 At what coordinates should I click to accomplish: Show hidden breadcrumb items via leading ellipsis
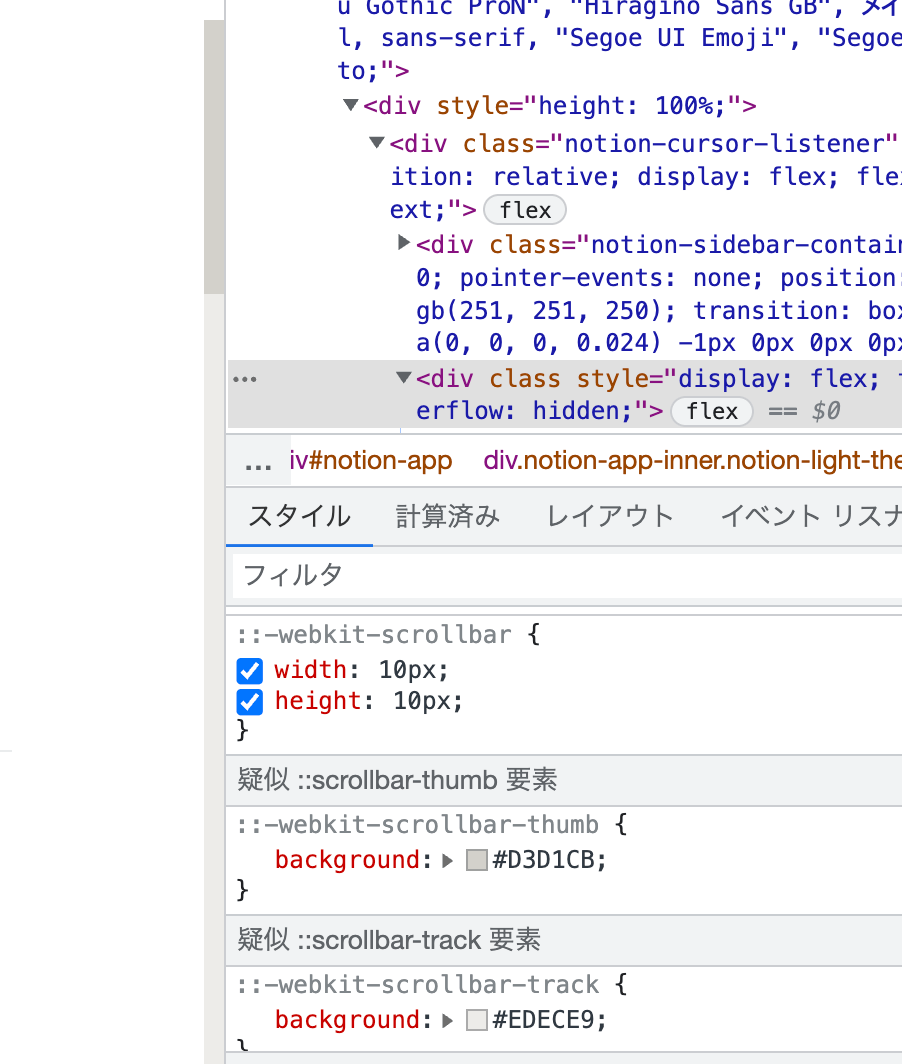point(258,461)
